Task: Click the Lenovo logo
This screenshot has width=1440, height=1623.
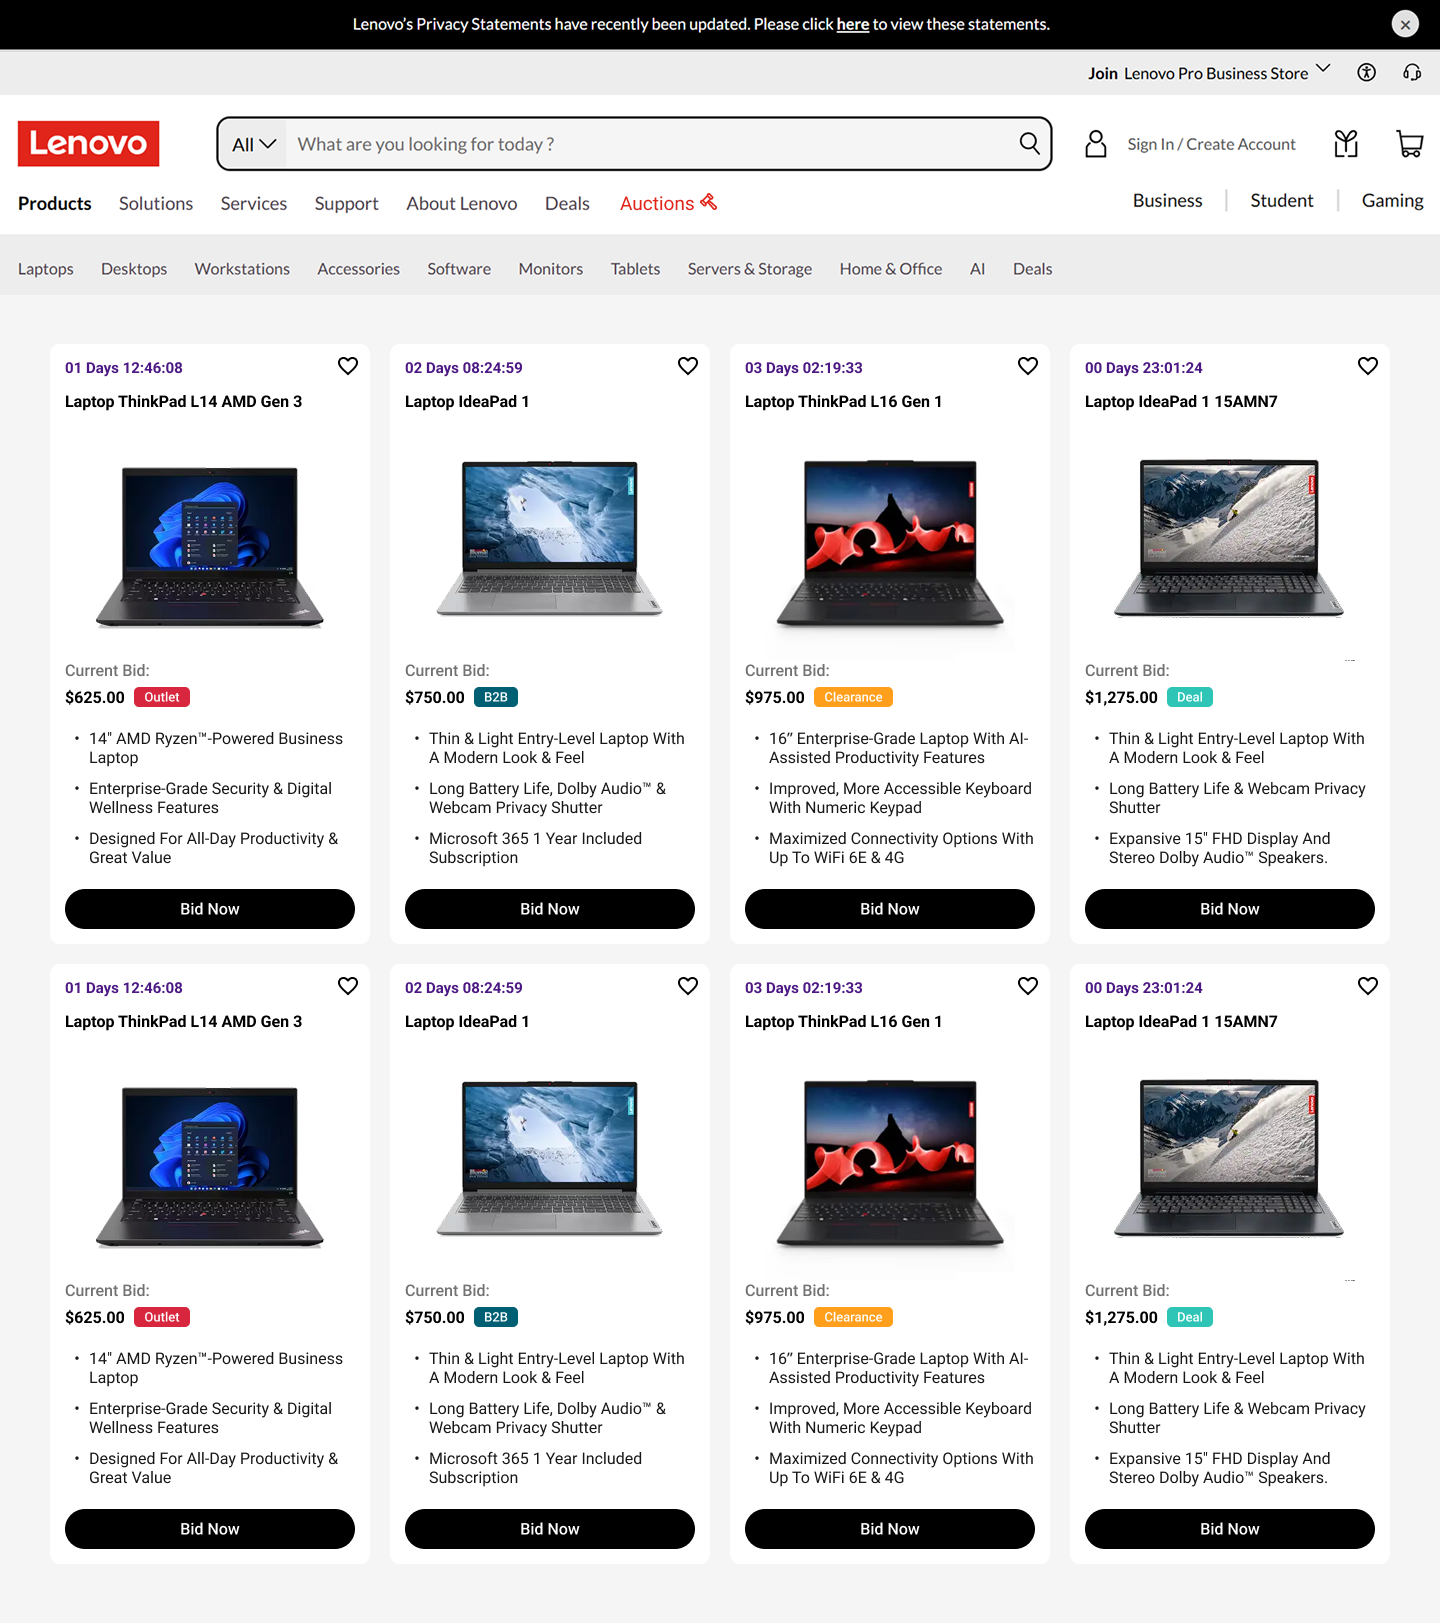Action: click(x=89, y=144)
